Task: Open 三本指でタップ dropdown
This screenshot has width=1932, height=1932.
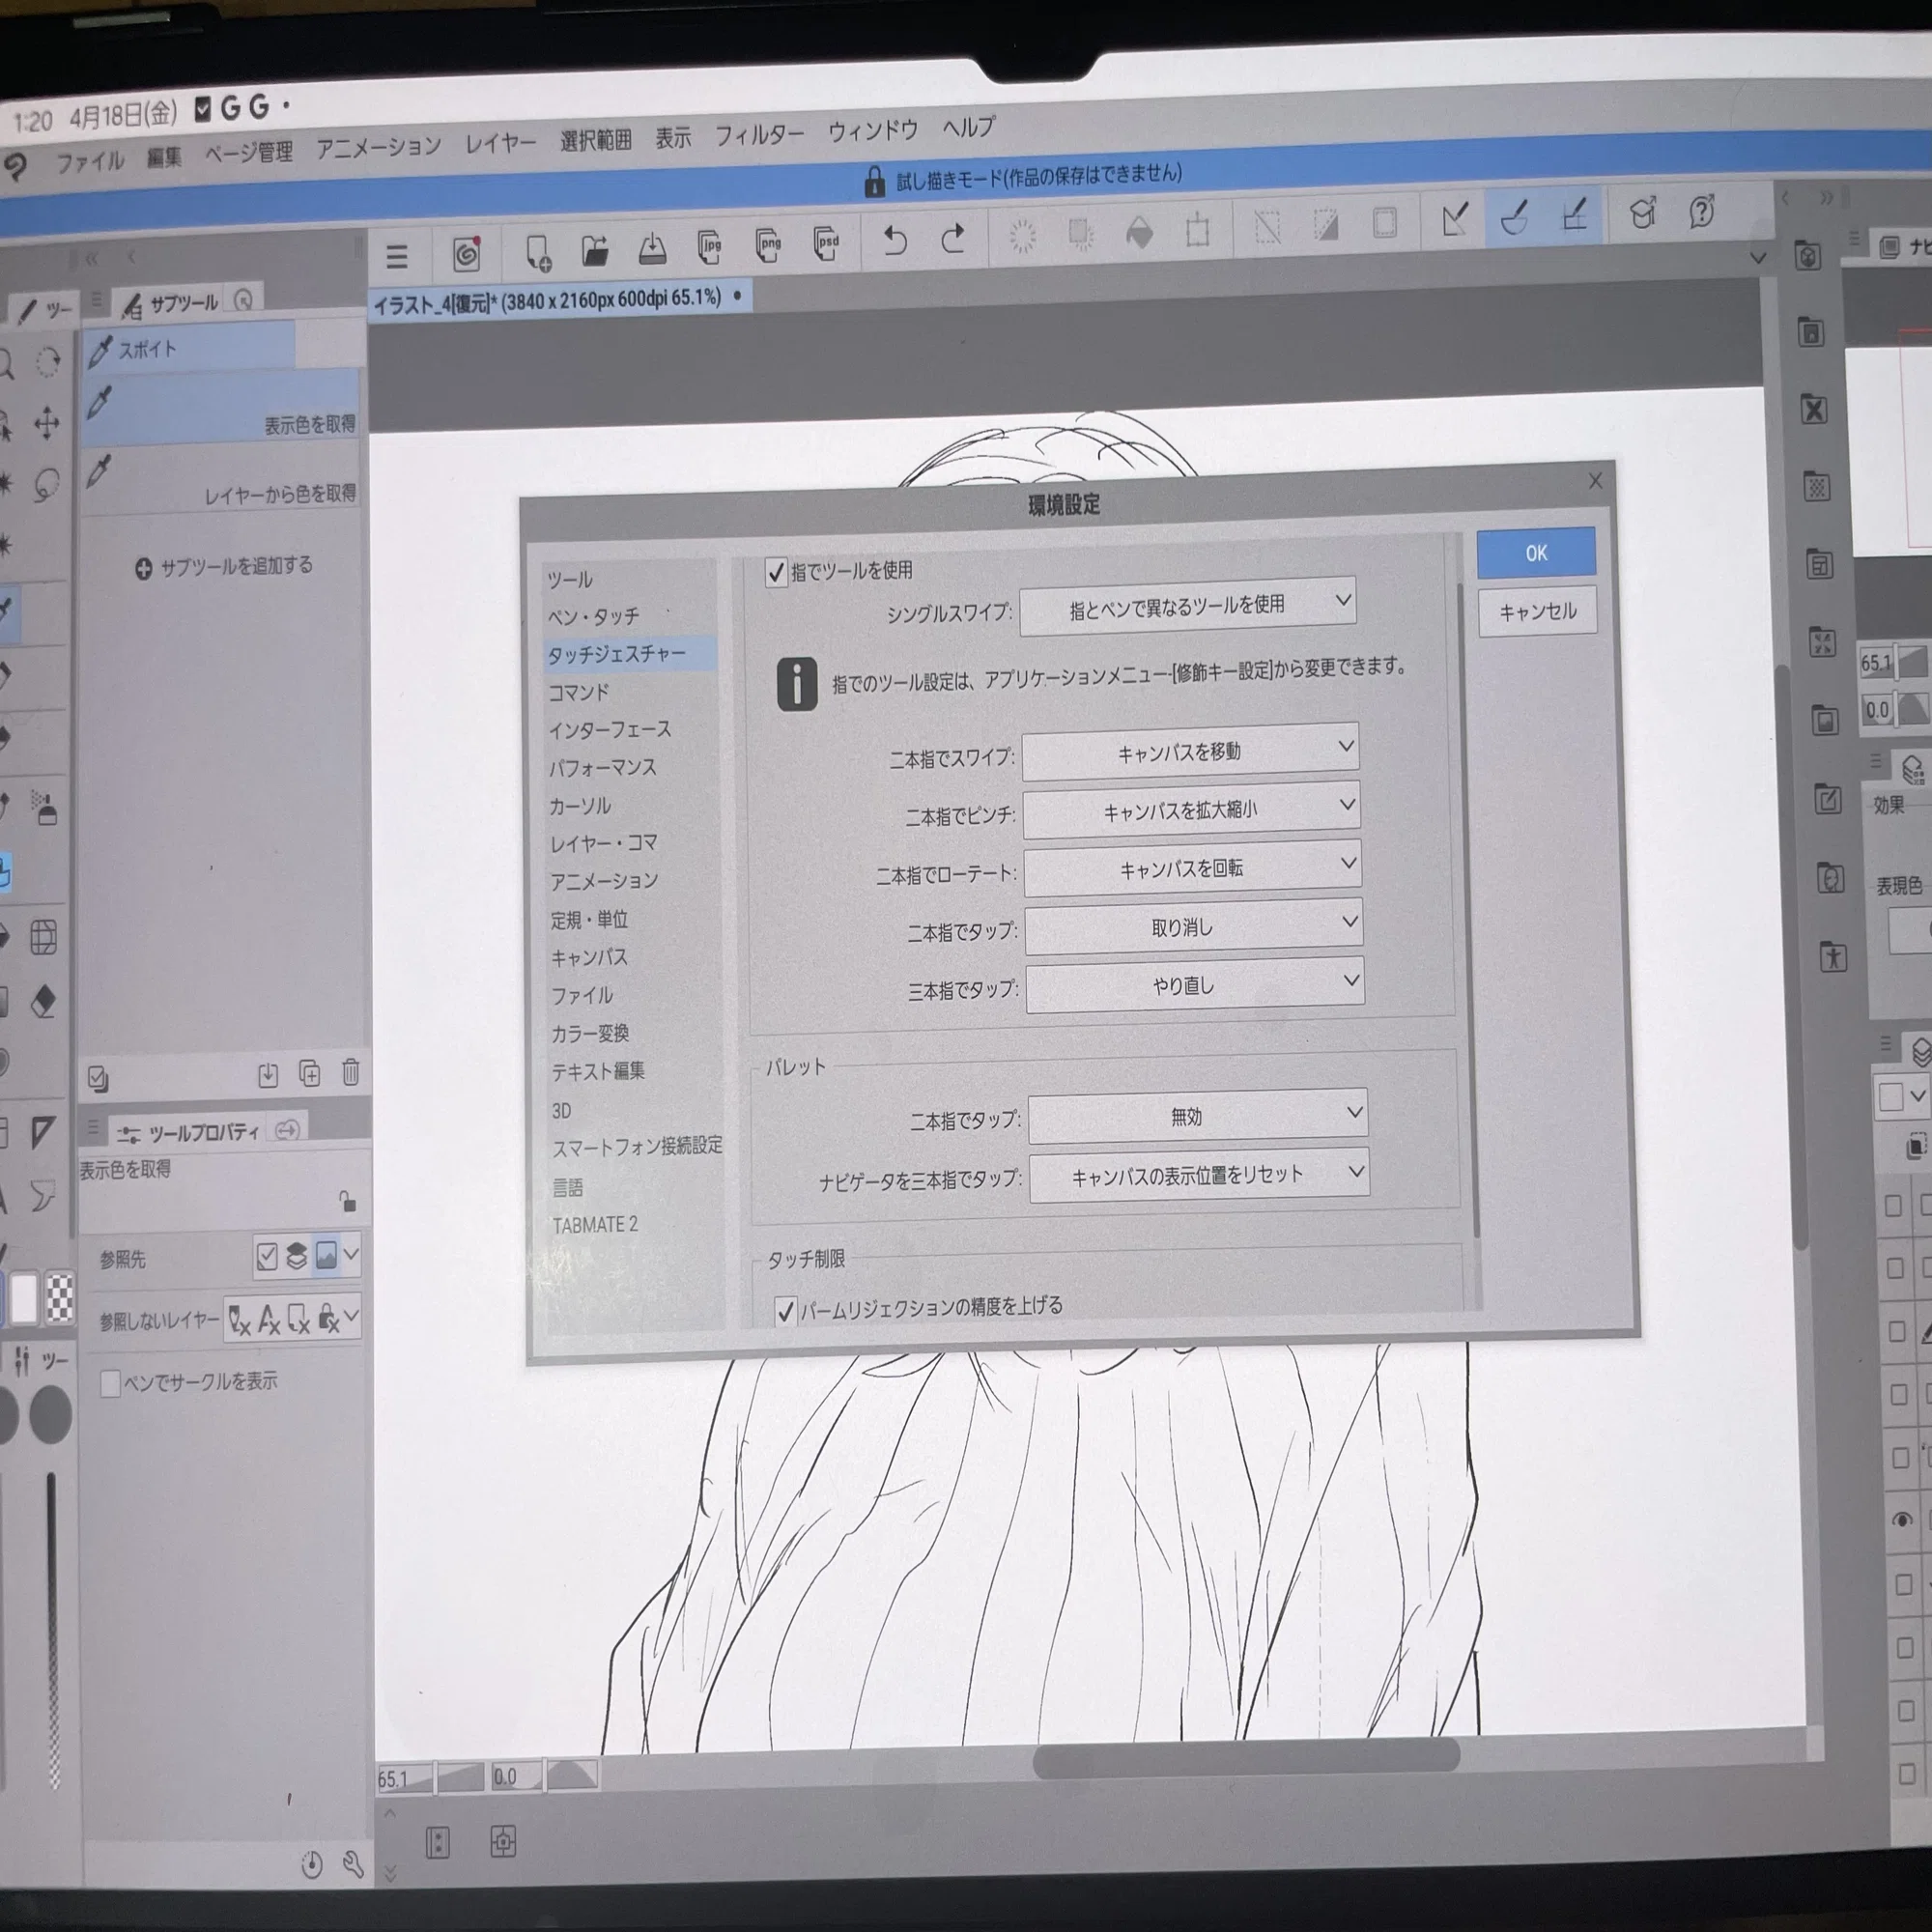Action: click(x=1195, y=984)
